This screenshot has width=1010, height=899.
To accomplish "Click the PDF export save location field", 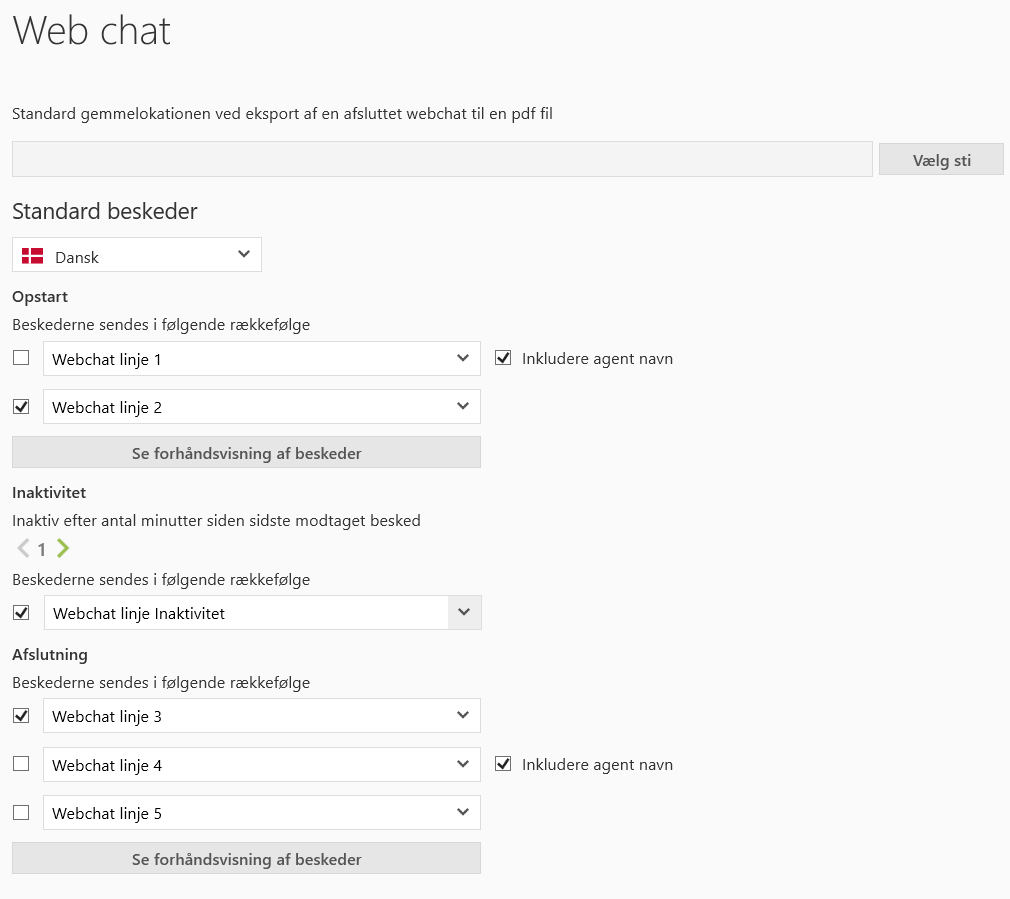I will pos(442,159).
